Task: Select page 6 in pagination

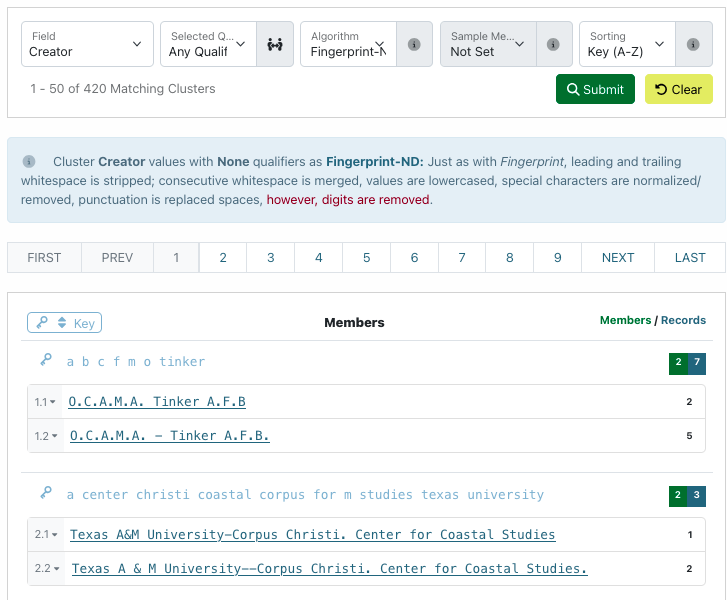Action: click(415, 257)
